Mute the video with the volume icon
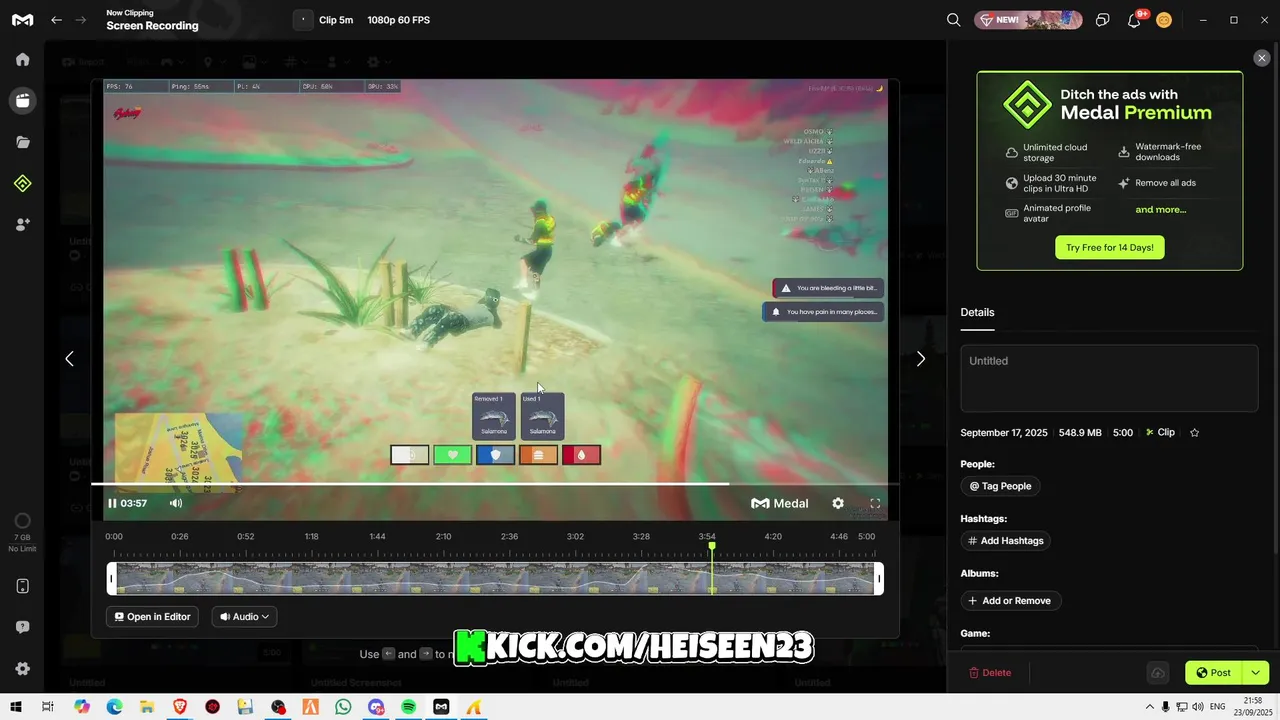Viewport: 1280px width, 720px height. 176,503
